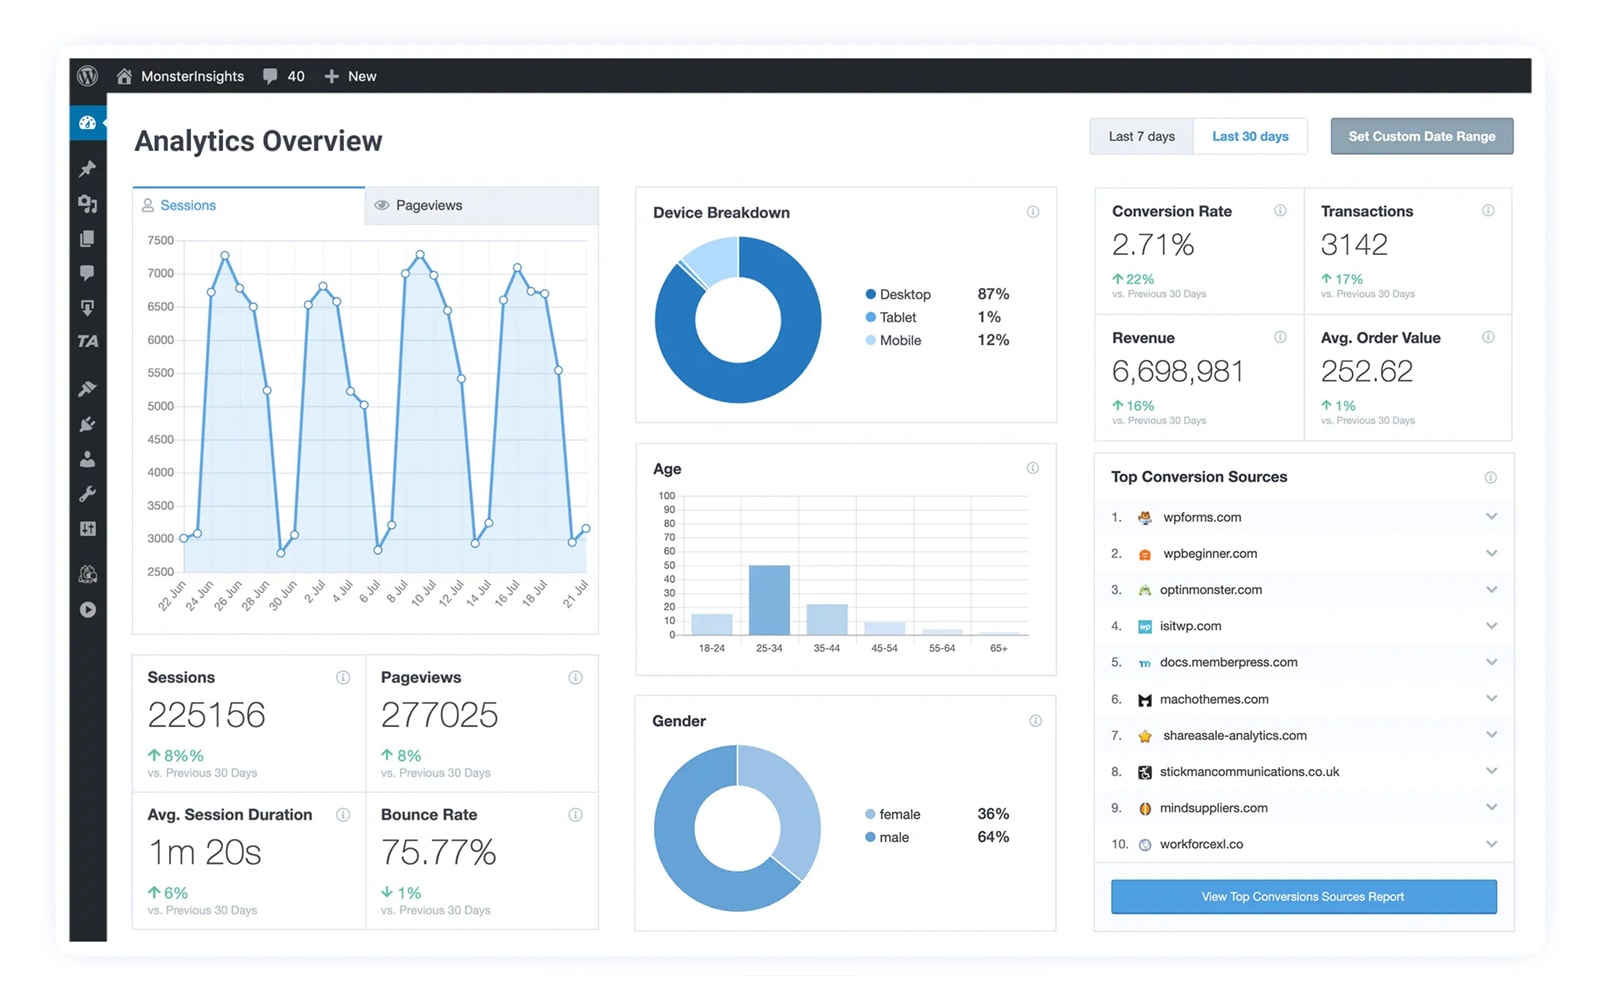The height and width of the screenshot is (1000, 1600).
Task: Open Pages from the sidebar
Action: coord(88,239)
